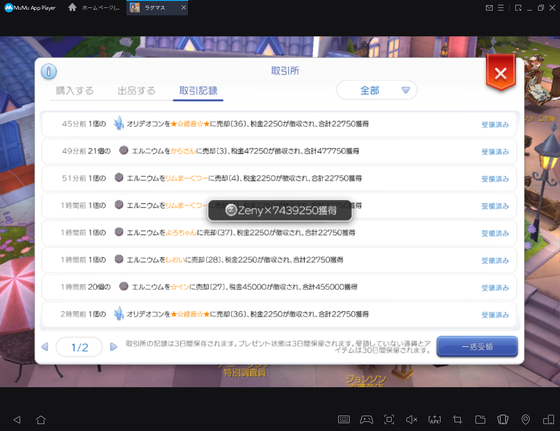Image resolution: width=560 pixels, height=431 pixels.
Task: Click the 1/2 page indicator
Action: [x=80, y=347]
